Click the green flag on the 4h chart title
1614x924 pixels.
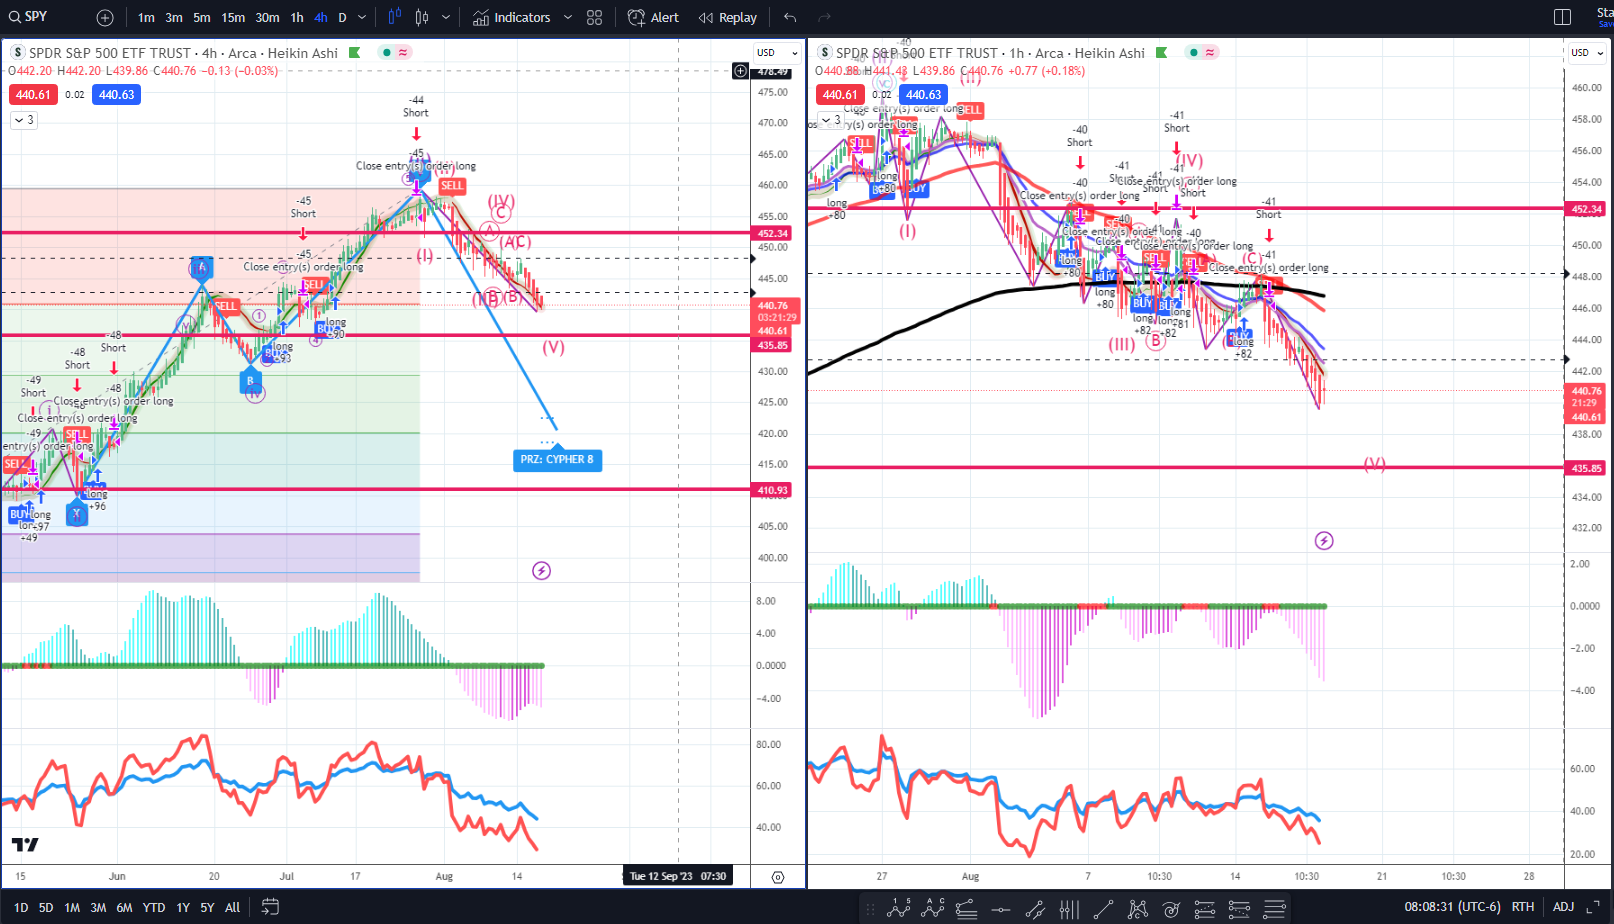click(x=354, y=53)
